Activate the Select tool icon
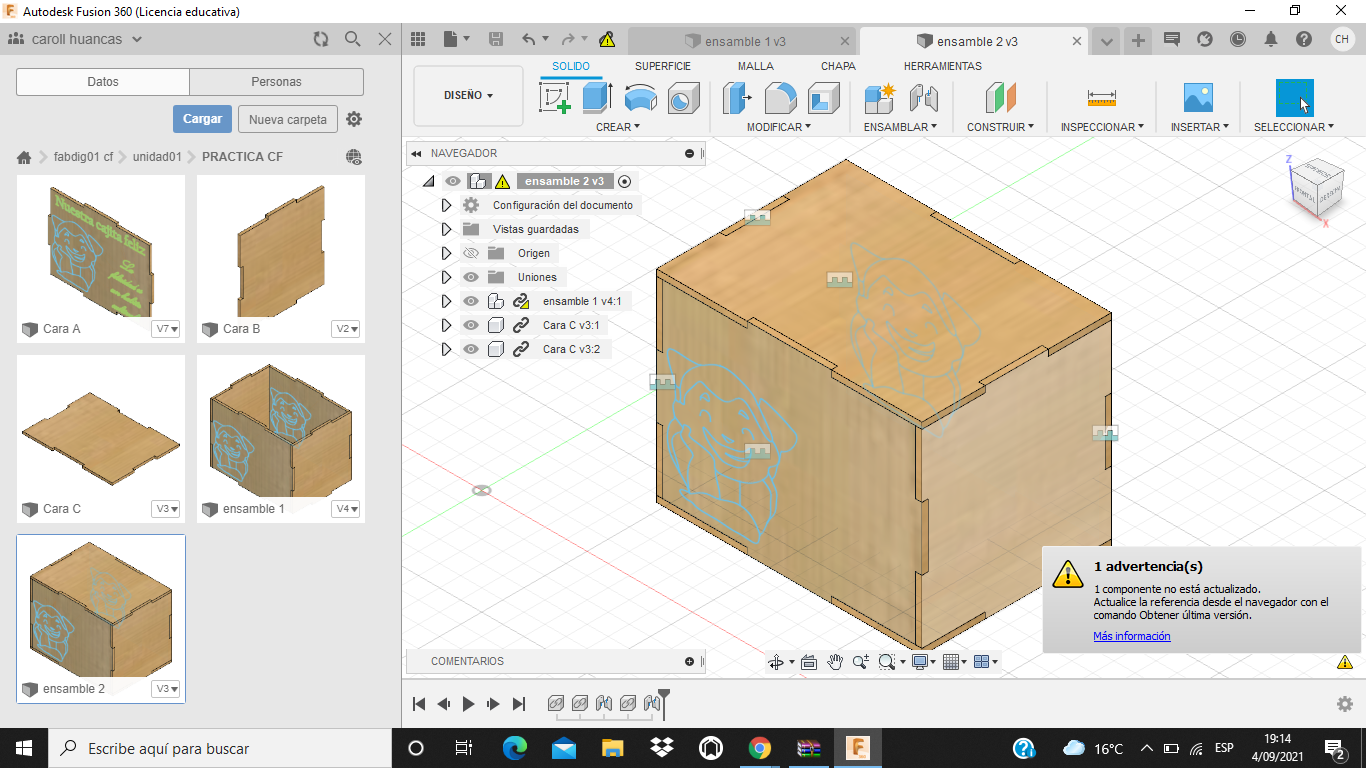 [1295, 98]
